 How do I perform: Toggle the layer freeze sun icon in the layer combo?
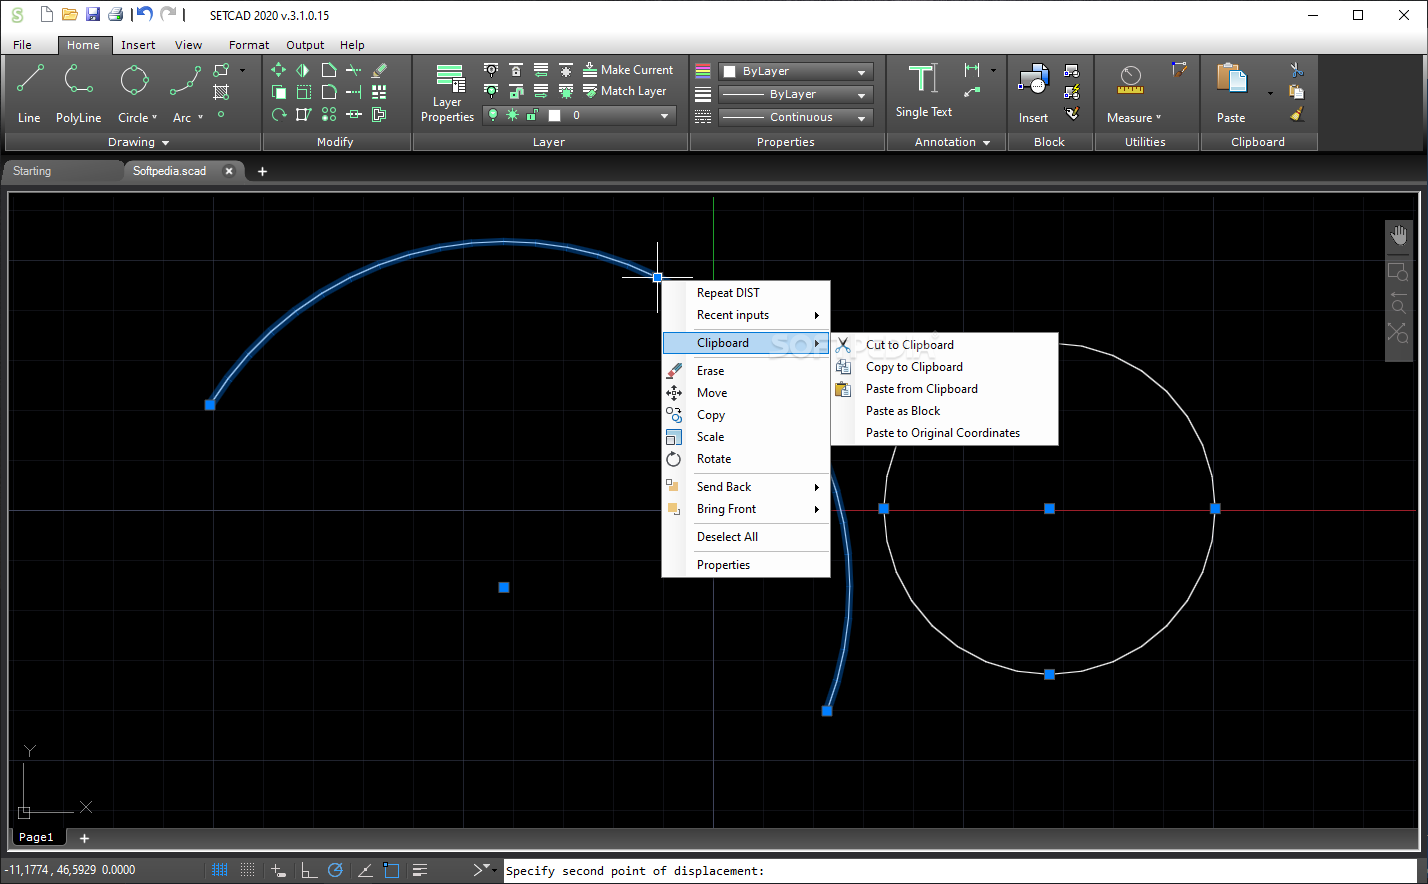513,115
